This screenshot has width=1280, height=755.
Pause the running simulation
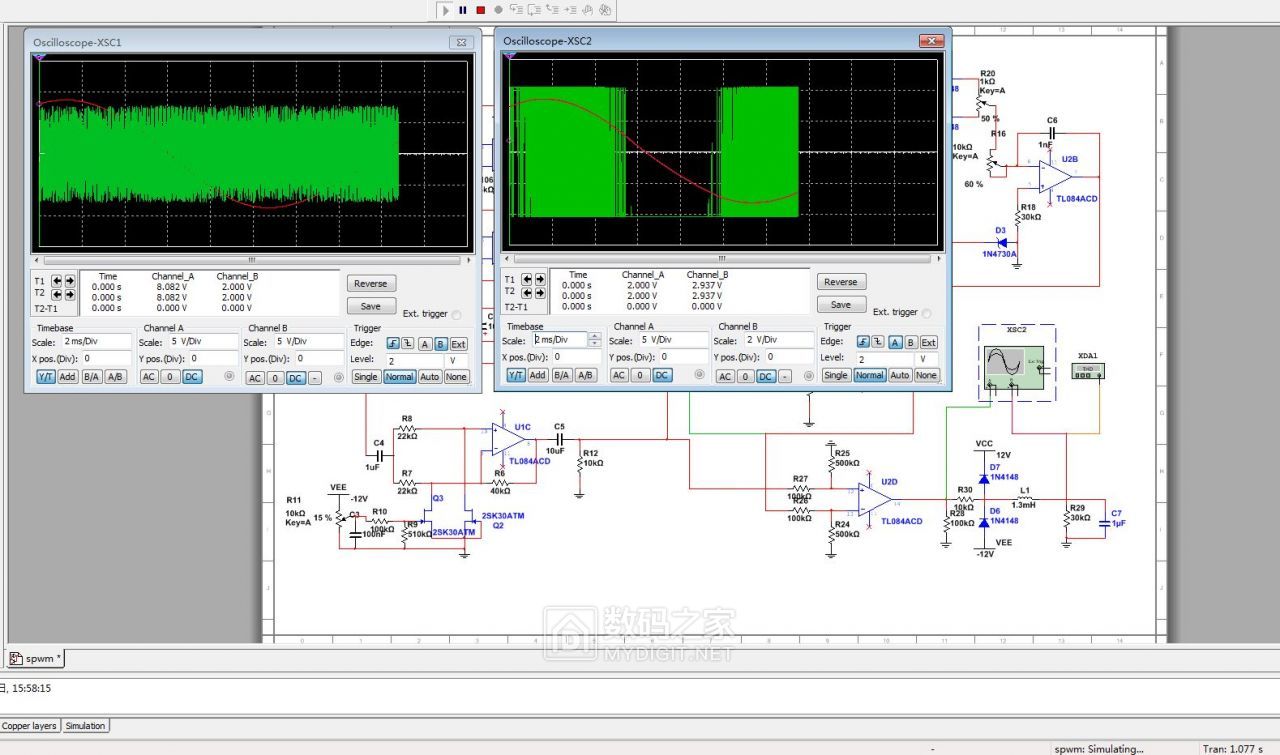click(463, 10)
